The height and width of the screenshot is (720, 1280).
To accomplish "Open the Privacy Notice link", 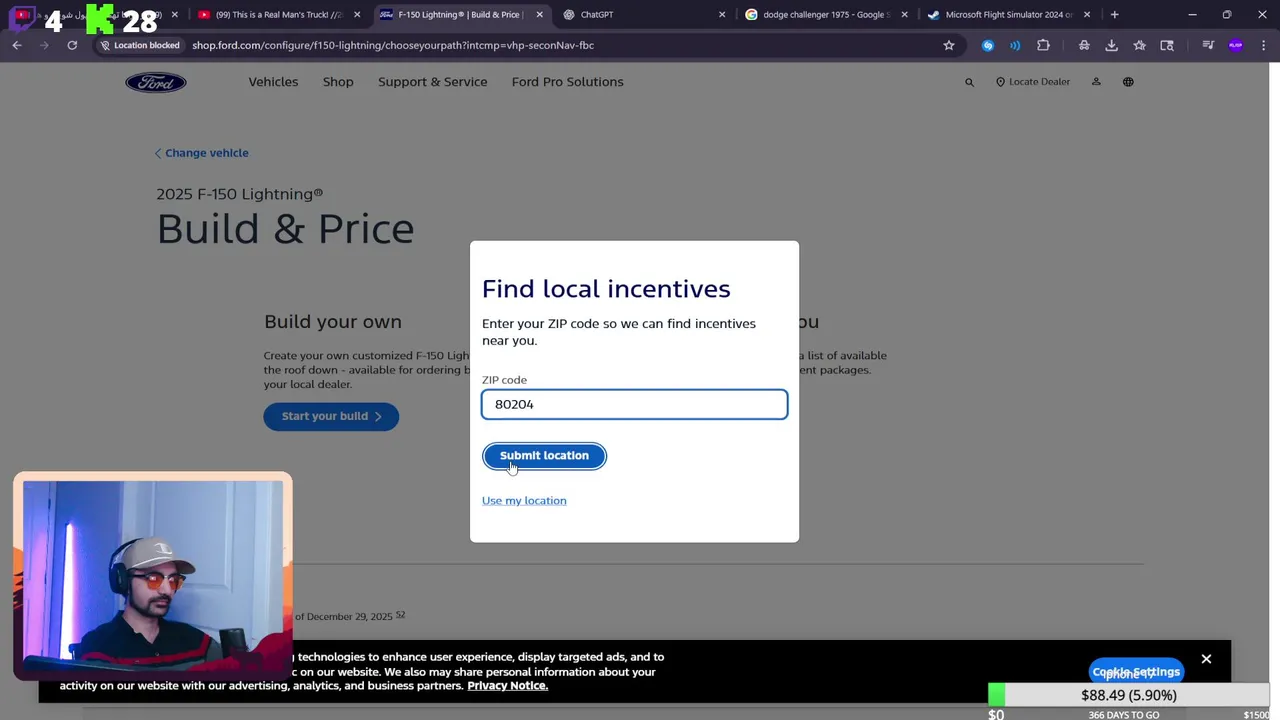I will click(507, 686).
